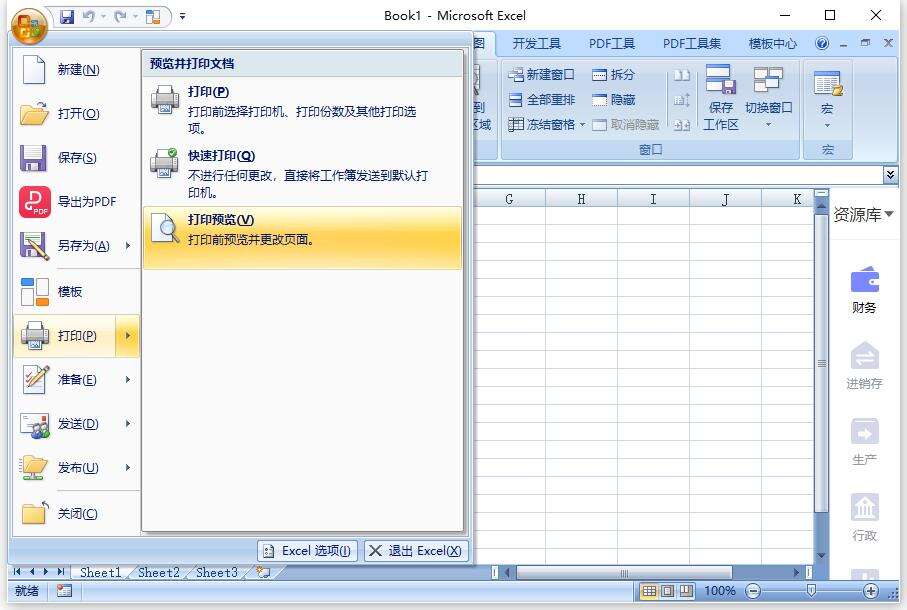Click the Redo icon in quick access toolbar
This screenshot has height=610, width=907.
pyautogui.click(x=120, y=17)
